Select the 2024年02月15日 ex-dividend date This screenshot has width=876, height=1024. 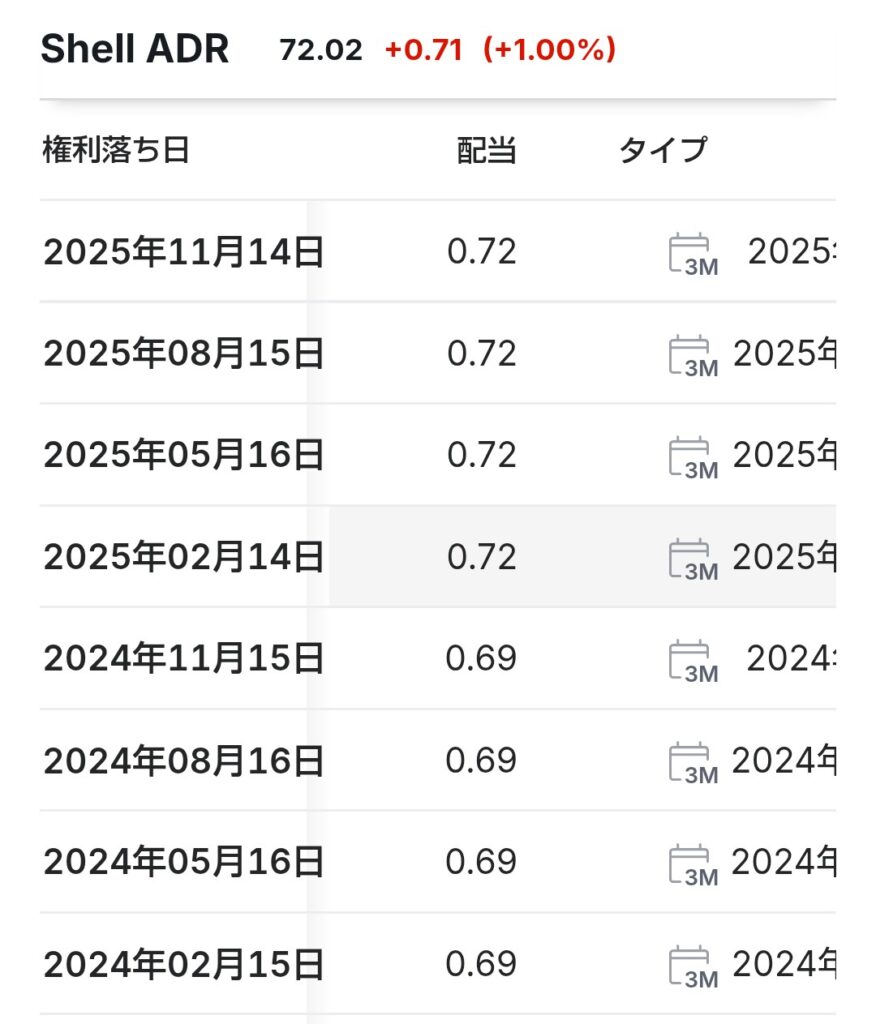click(183, 965)
